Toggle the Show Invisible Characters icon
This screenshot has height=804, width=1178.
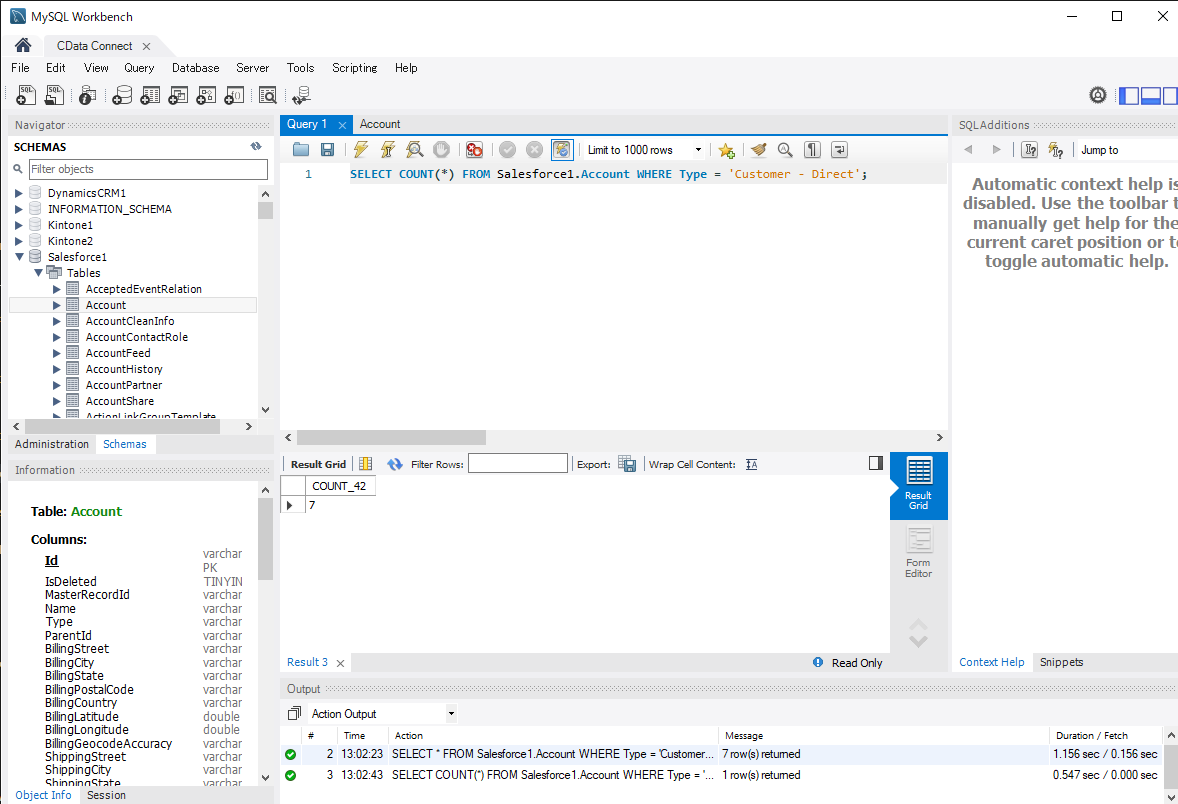point(812,149)
